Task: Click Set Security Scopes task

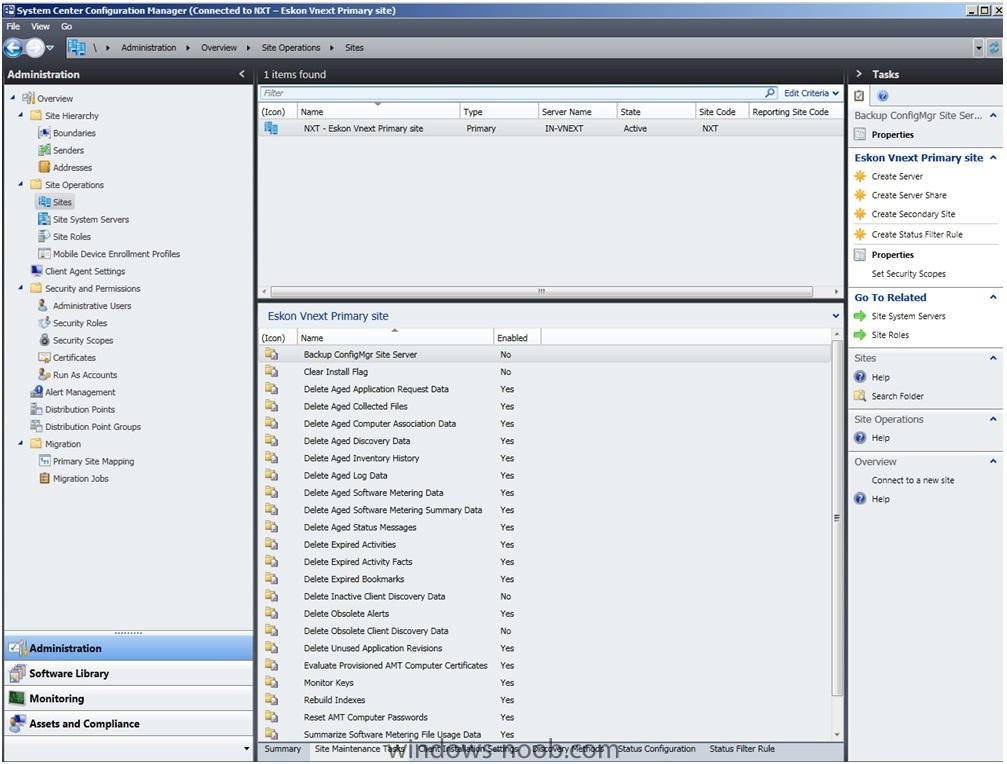Action: coord(908,274)
